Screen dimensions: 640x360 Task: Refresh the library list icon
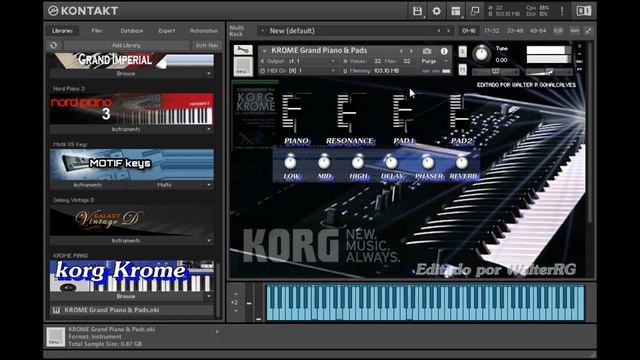tap(53, 45)
